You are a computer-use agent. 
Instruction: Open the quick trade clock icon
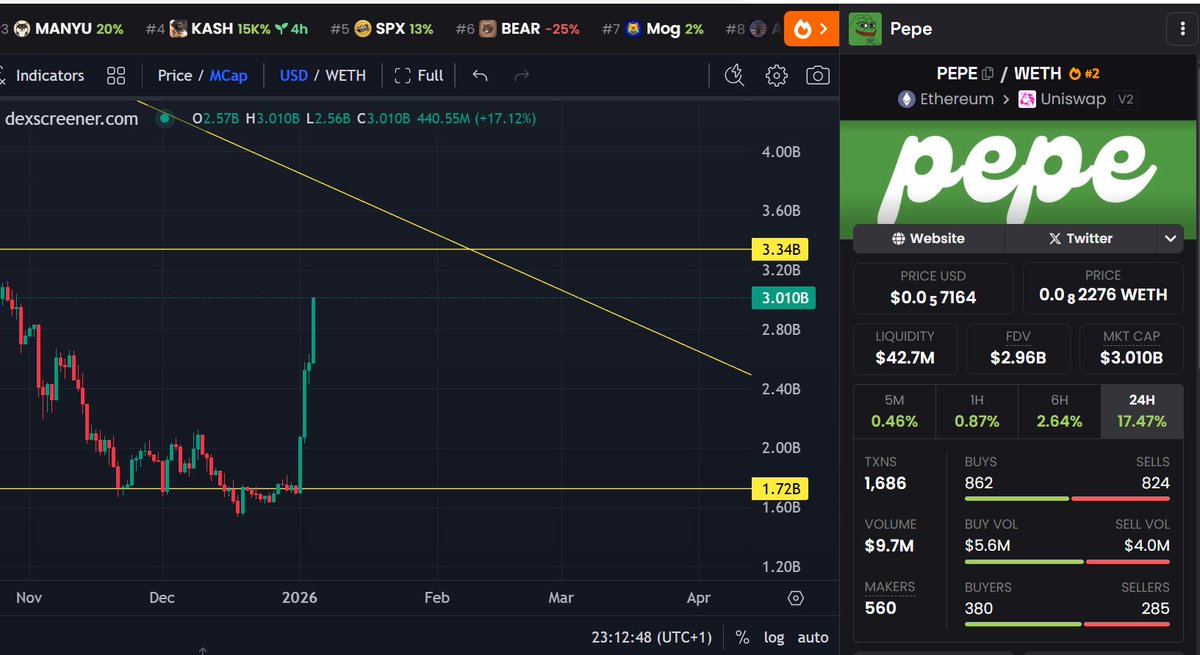tap(734, 75)
